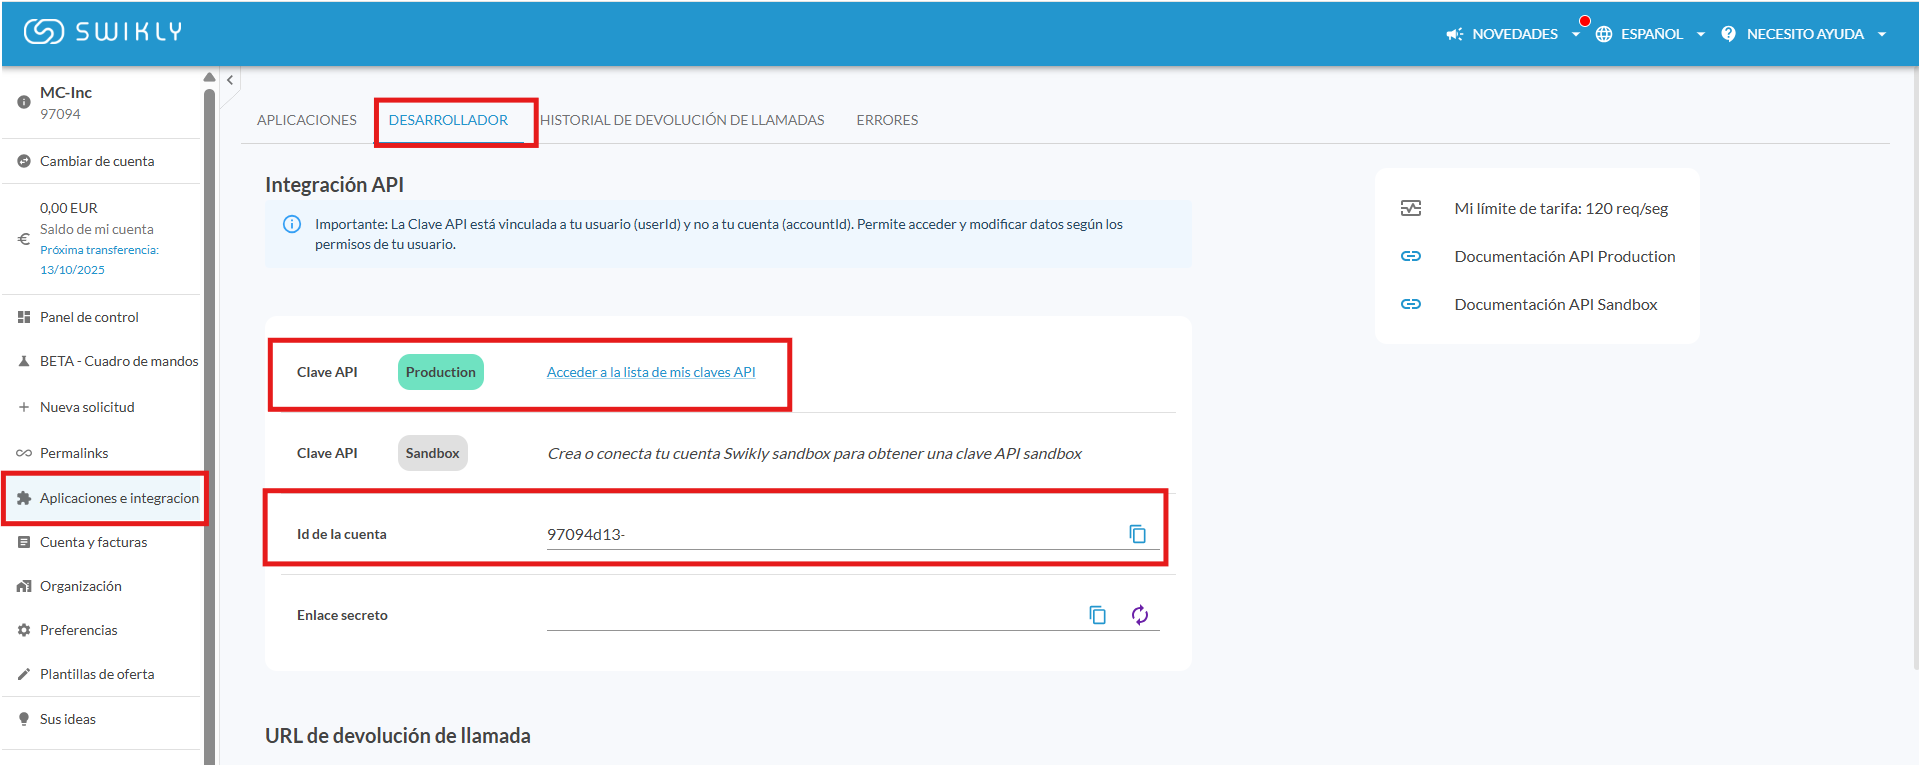Click the account number 97094
The image size is (1919, 765).
tap(60, 114)
